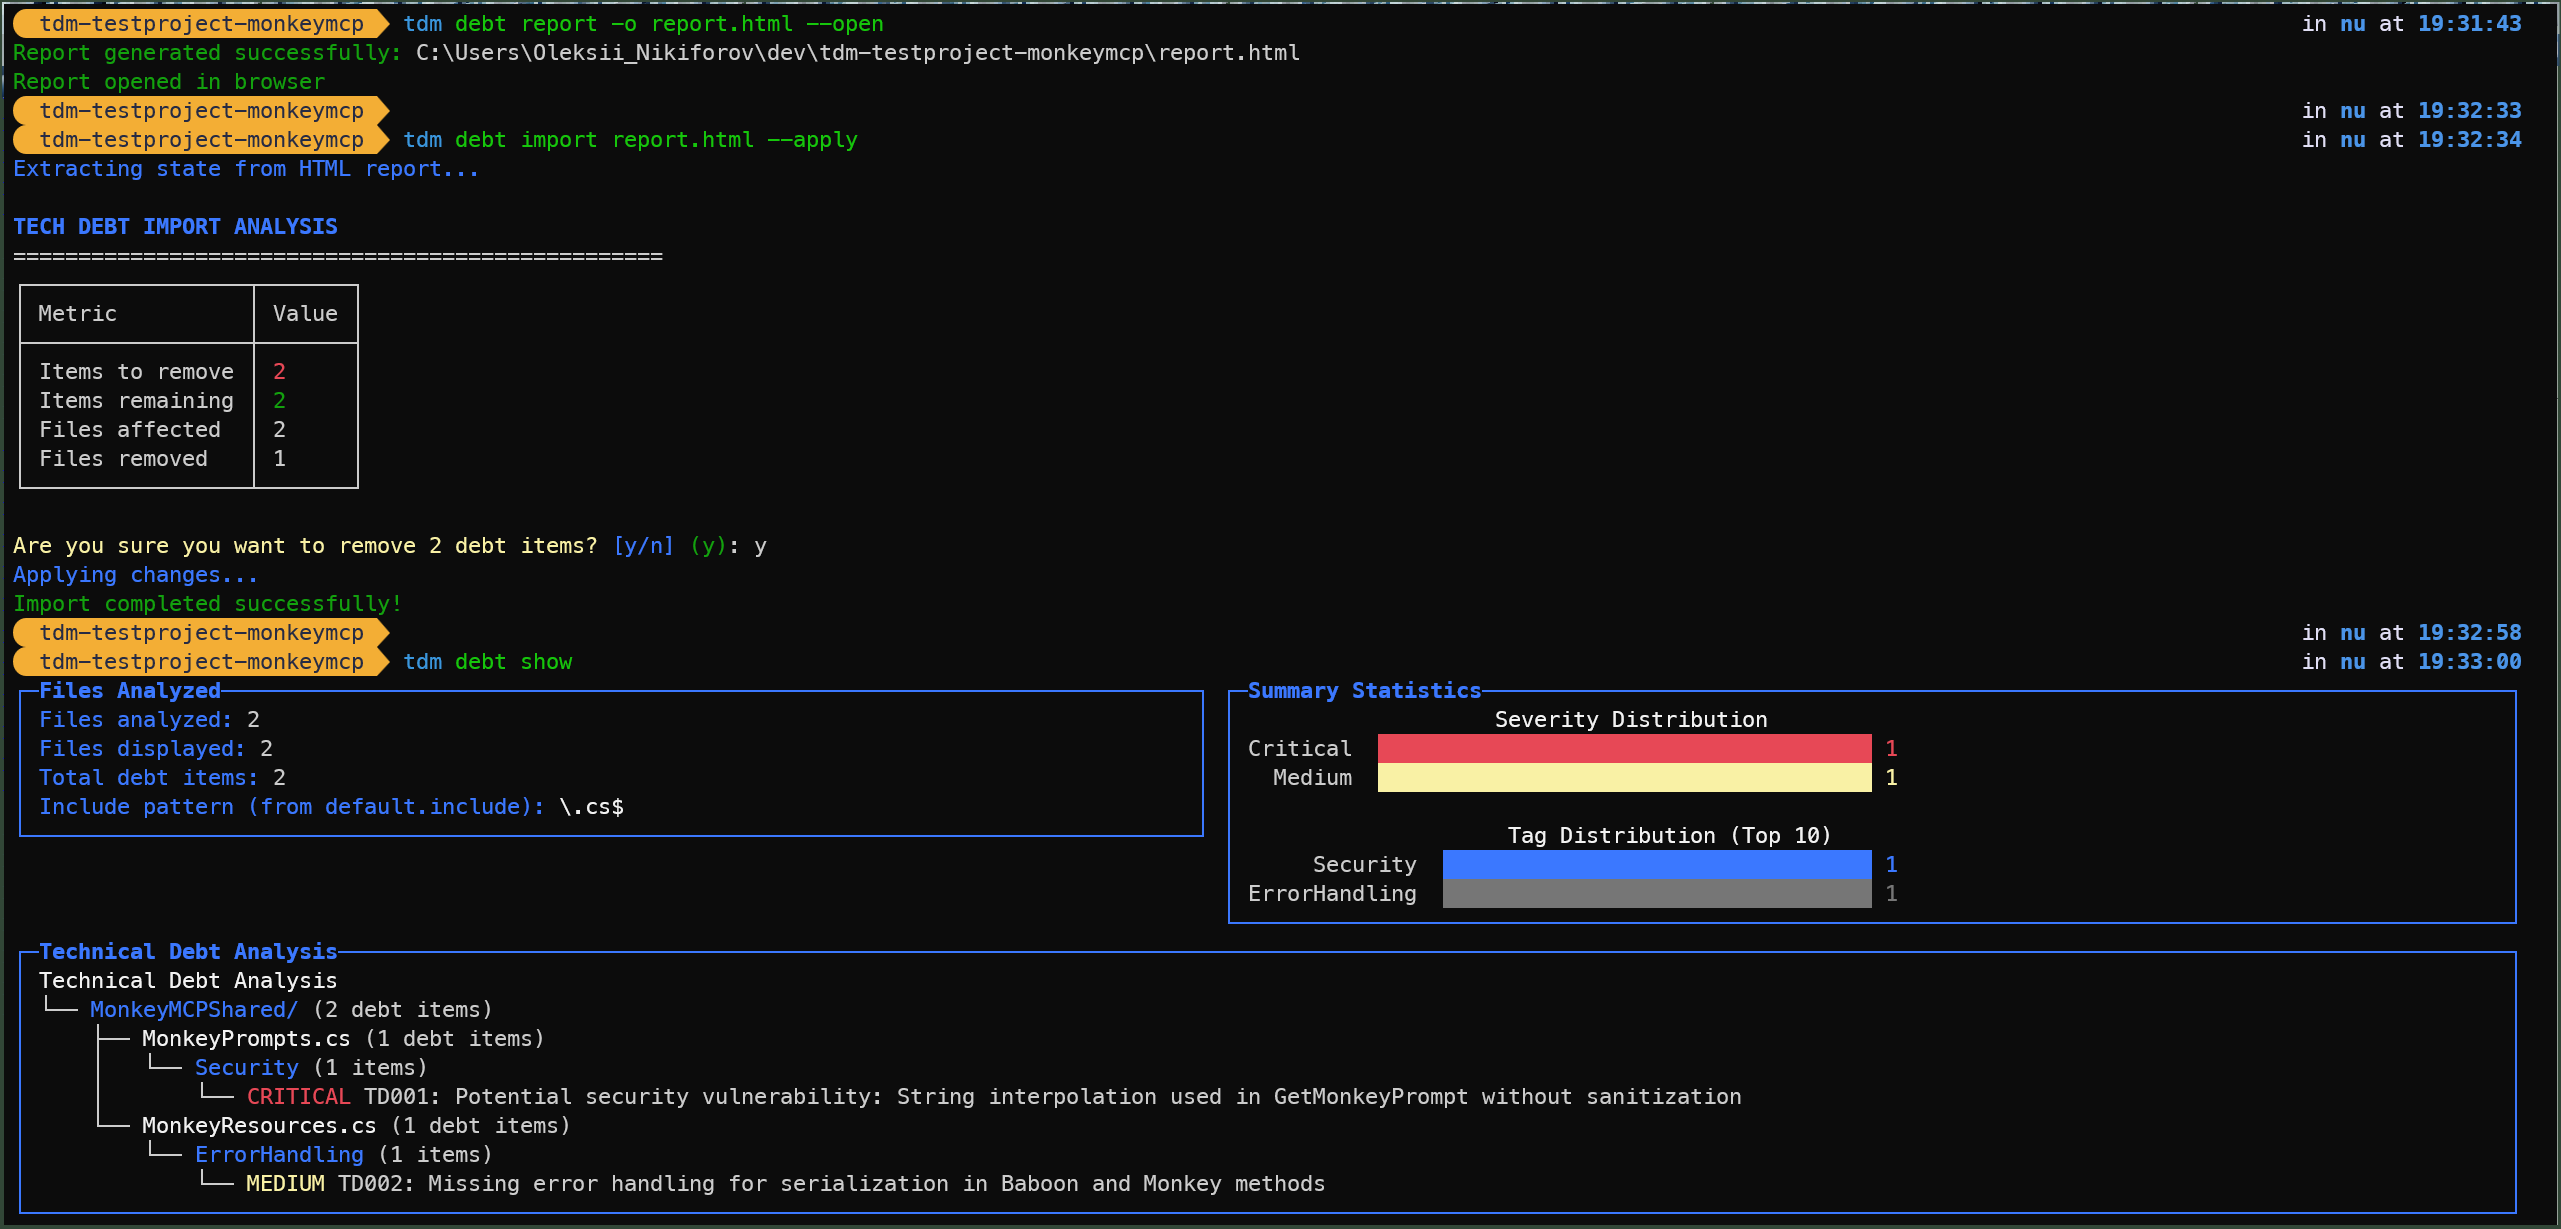This screenshot has height=1229, width=2561.
Task: Click the 'tdm debt show' command
Action: tap(488, 662)
